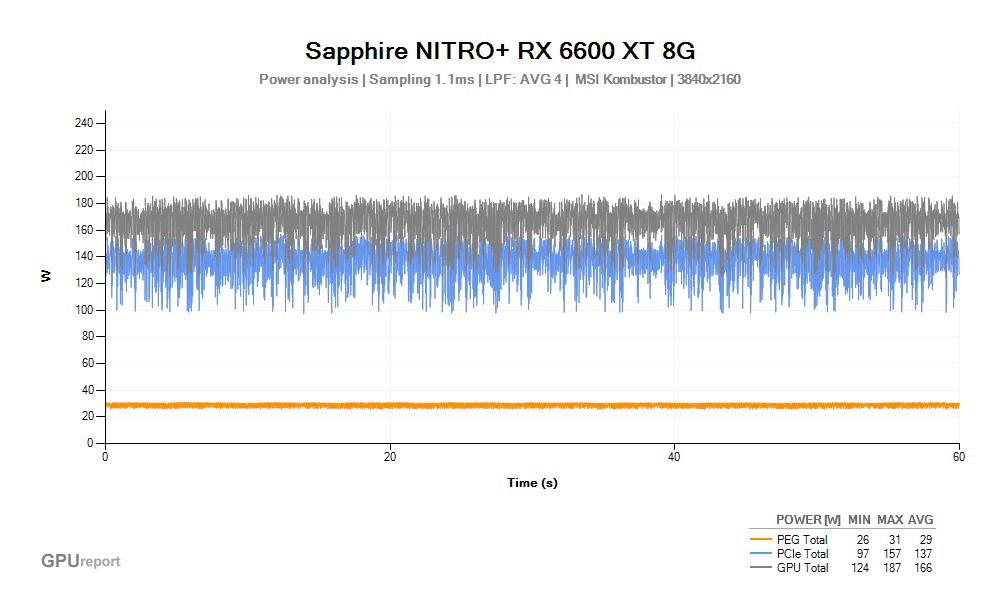1000x600 pixels.
Task: Click PCIe Total average value 137
Action: pos(923,553)
